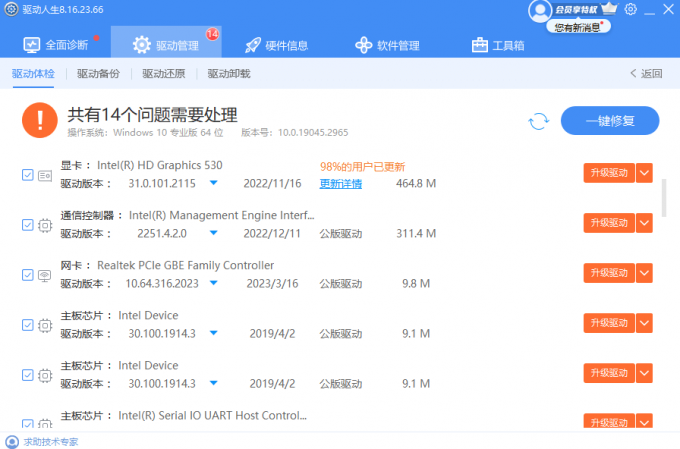The image size is (680, 449).
Task: Click the 工具箱 toolbox icon
Action: point(480,45)
